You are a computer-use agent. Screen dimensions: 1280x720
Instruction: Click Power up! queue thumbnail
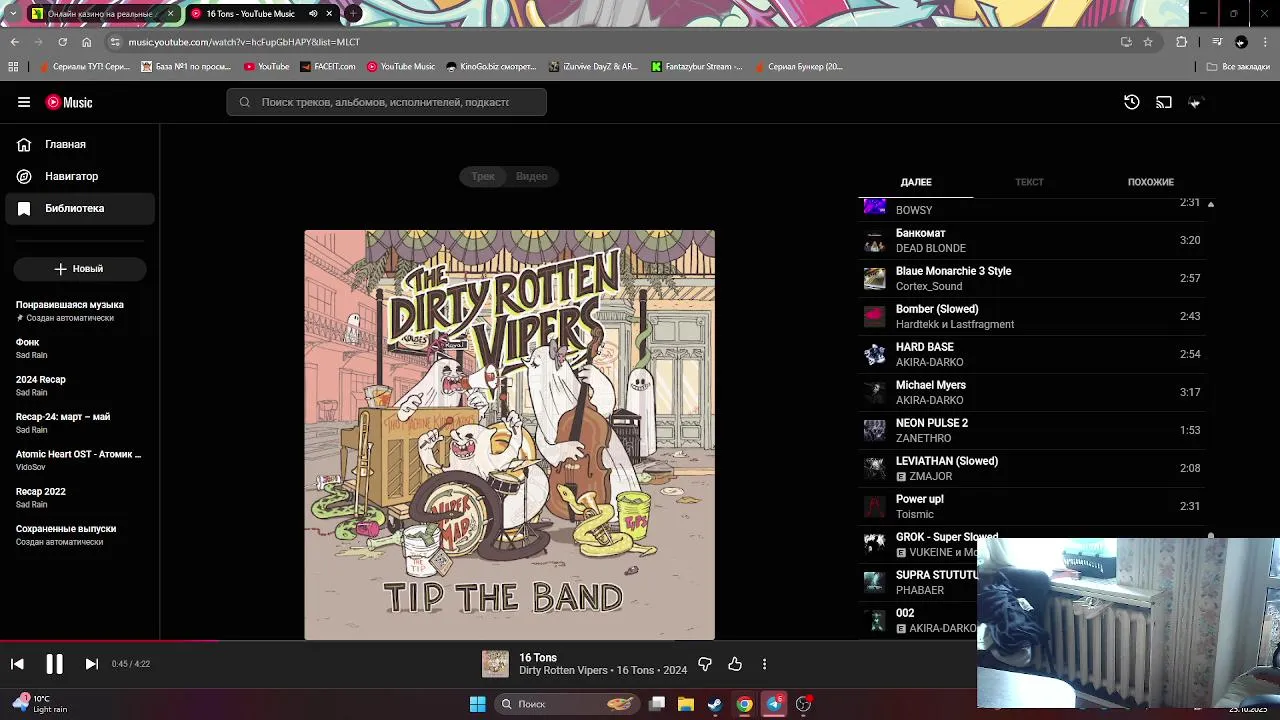(x=875, y=506)
